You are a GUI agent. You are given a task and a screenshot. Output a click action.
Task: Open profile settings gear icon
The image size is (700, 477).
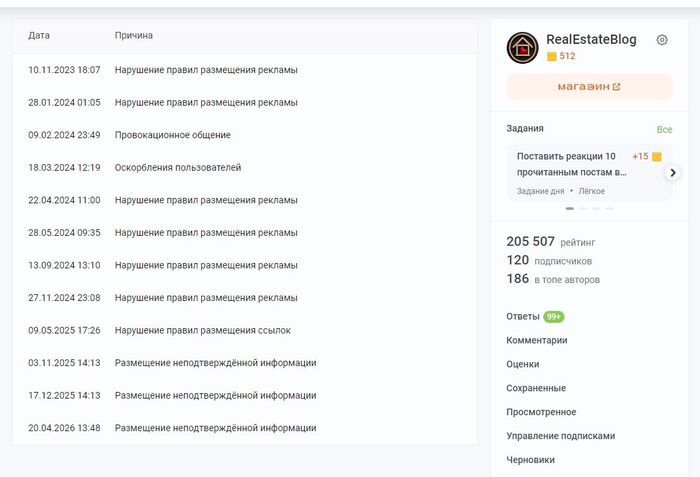[x=662, y=40]
